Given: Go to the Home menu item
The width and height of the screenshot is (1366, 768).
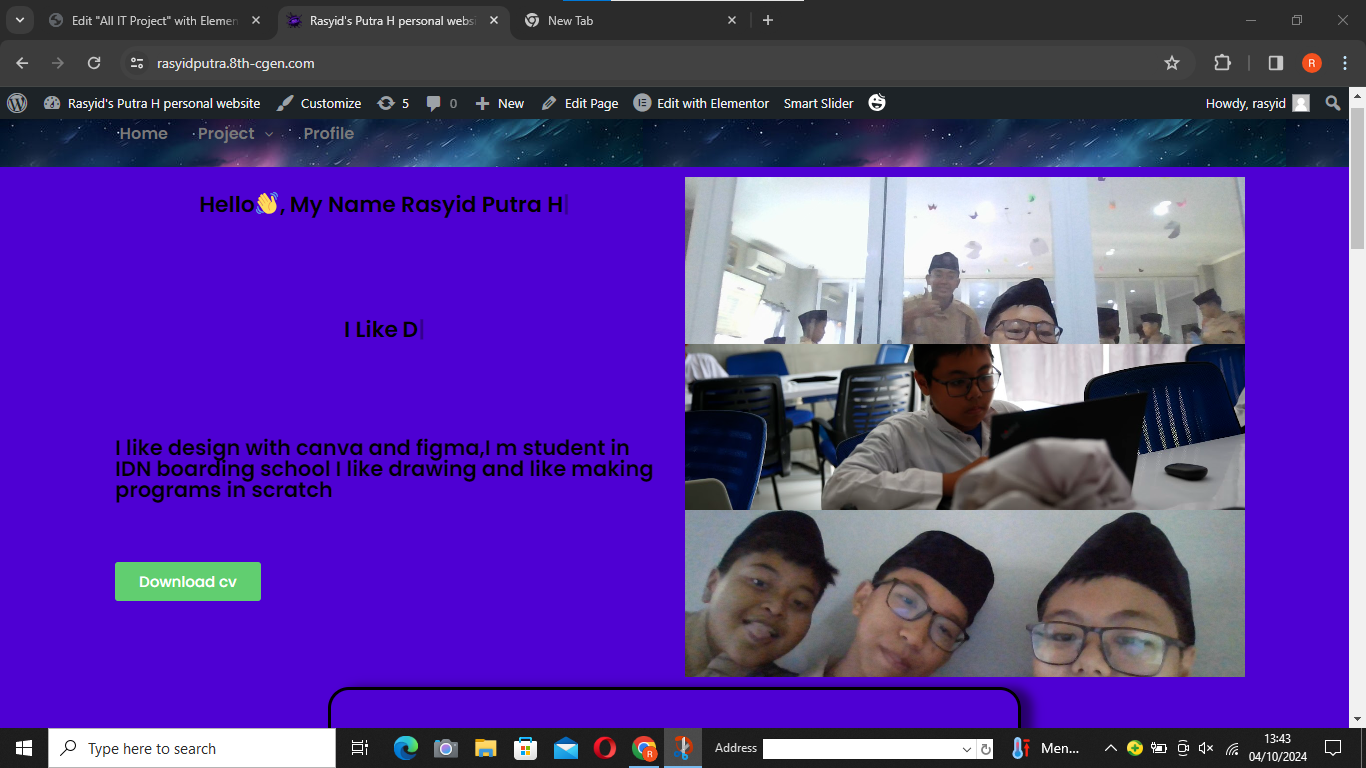Looking at the screenshot, I should (143, 133).
